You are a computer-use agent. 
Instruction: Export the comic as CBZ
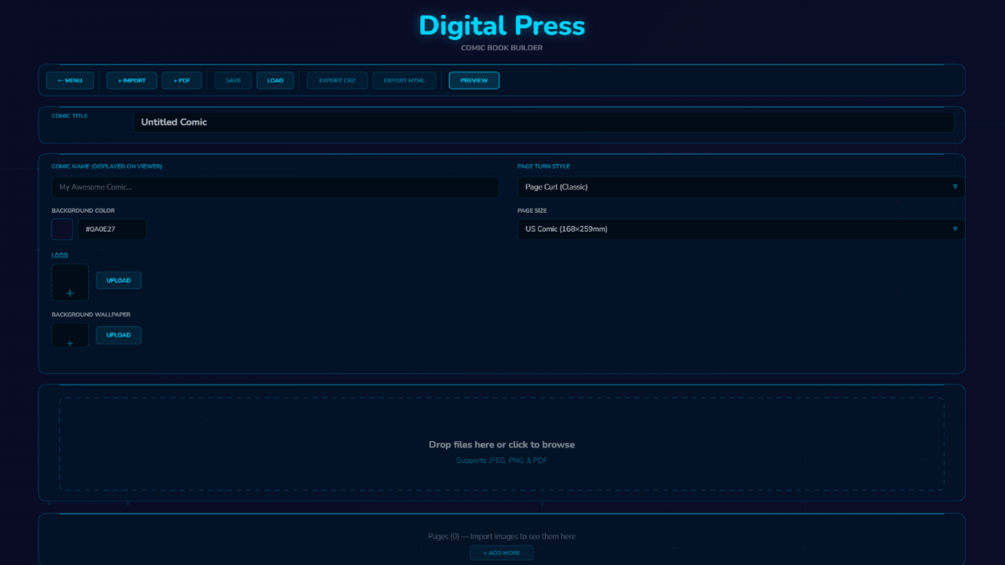336,80
